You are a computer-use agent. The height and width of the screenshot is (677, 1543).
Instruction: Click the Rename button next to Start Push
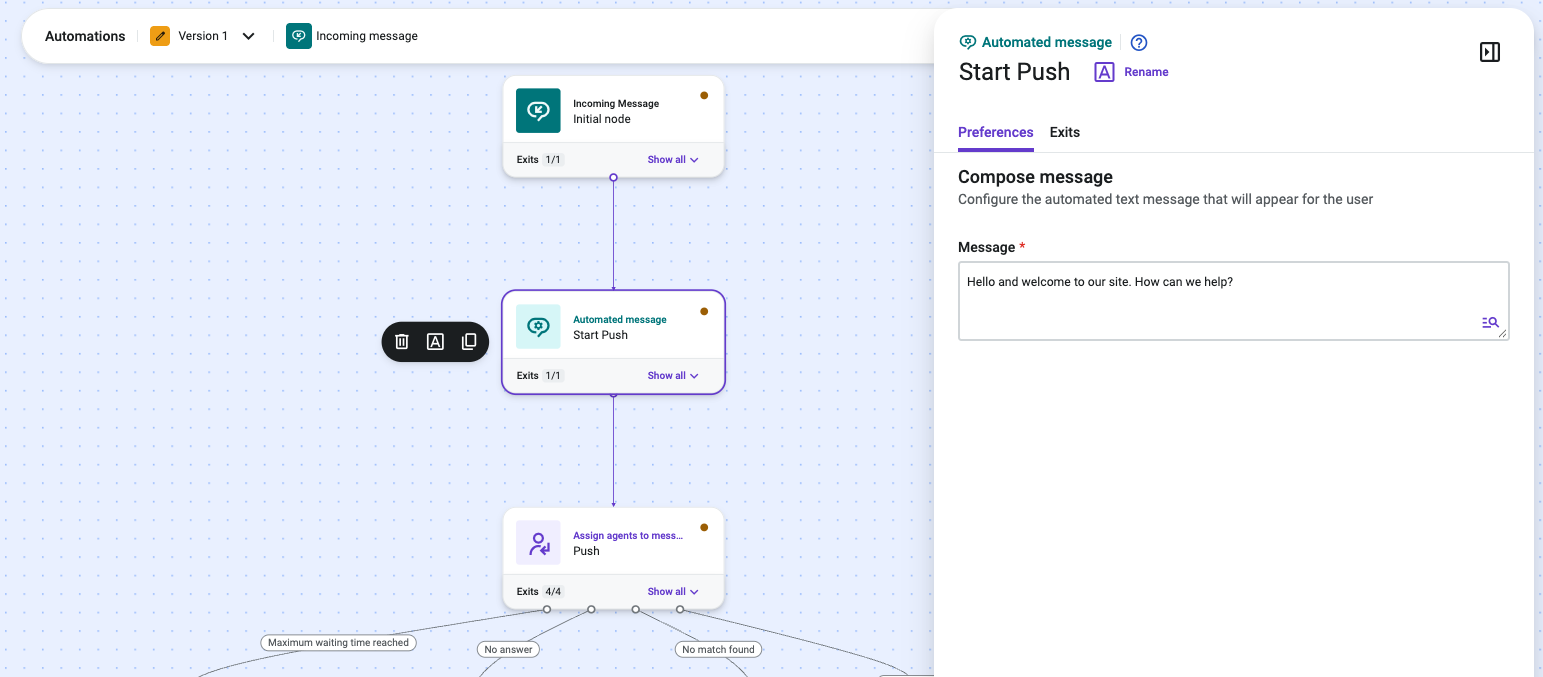click(x=1132, y=72)
